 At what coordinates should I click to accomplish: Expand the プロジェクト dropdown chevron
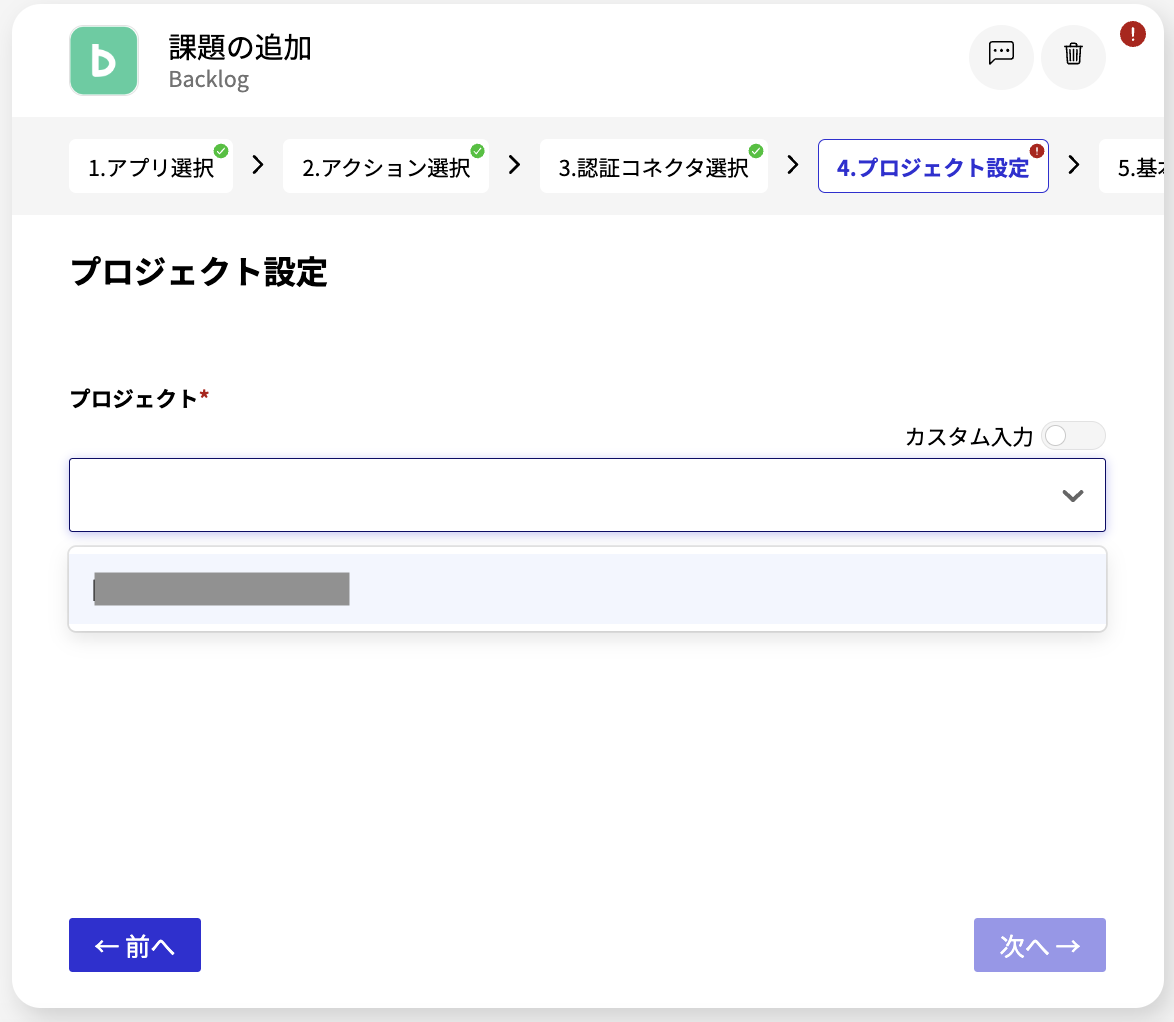coord(1073,496)
